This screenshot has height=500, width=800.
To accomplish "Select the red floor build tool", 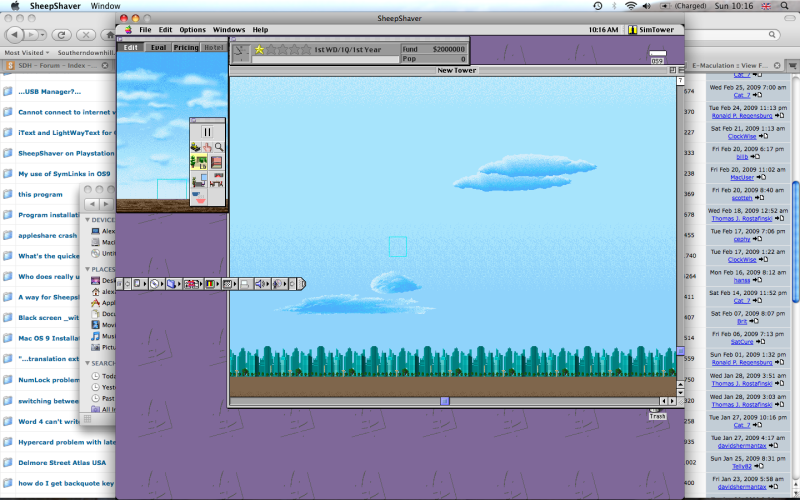I will click(x=216, y=162).
